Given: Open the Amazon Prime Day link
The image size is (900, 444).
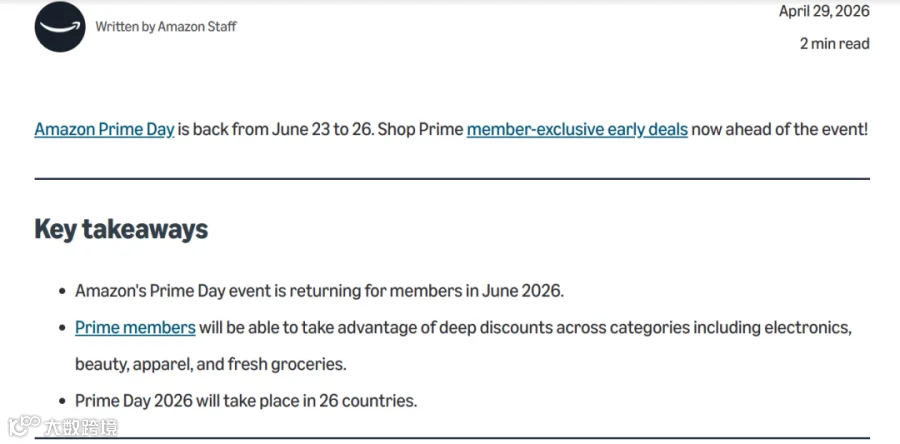Looking at the screenshot, I should (x=104, y=130).
